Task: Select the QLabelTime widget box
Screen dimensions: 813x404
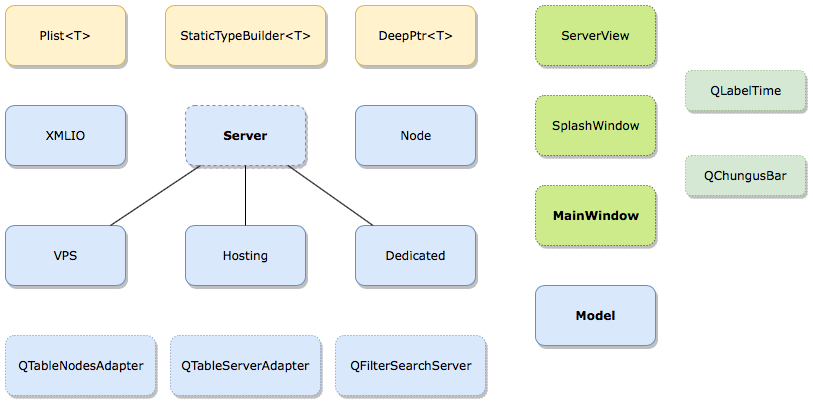Action: (x=745, y=90)
